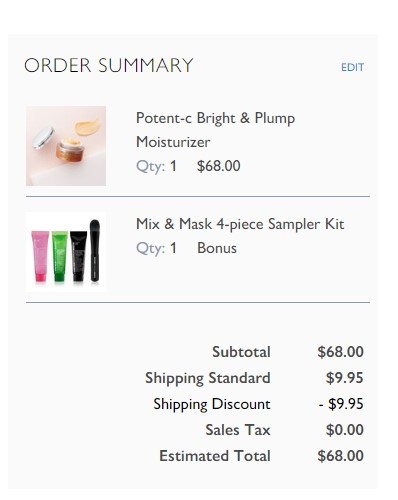Screen dimensions: 398x500
Task: Click the Shipping Standard label
Action: tap(208, 378)
